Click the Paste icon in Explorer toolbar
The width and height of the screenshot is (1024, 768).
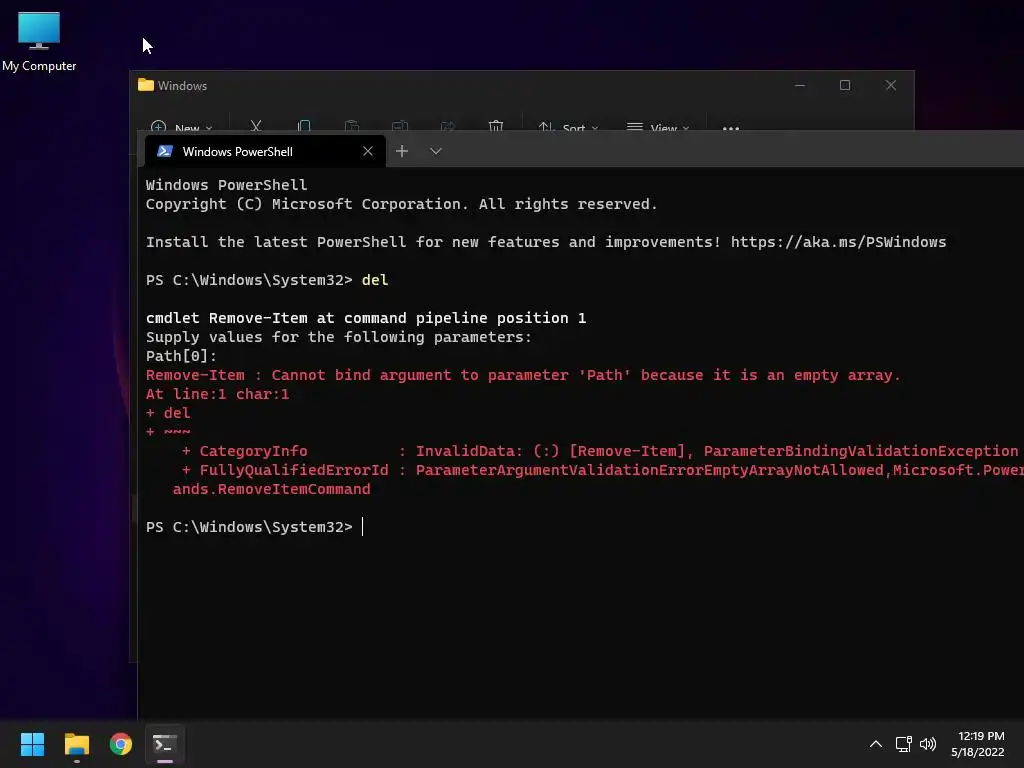(351, 125)
